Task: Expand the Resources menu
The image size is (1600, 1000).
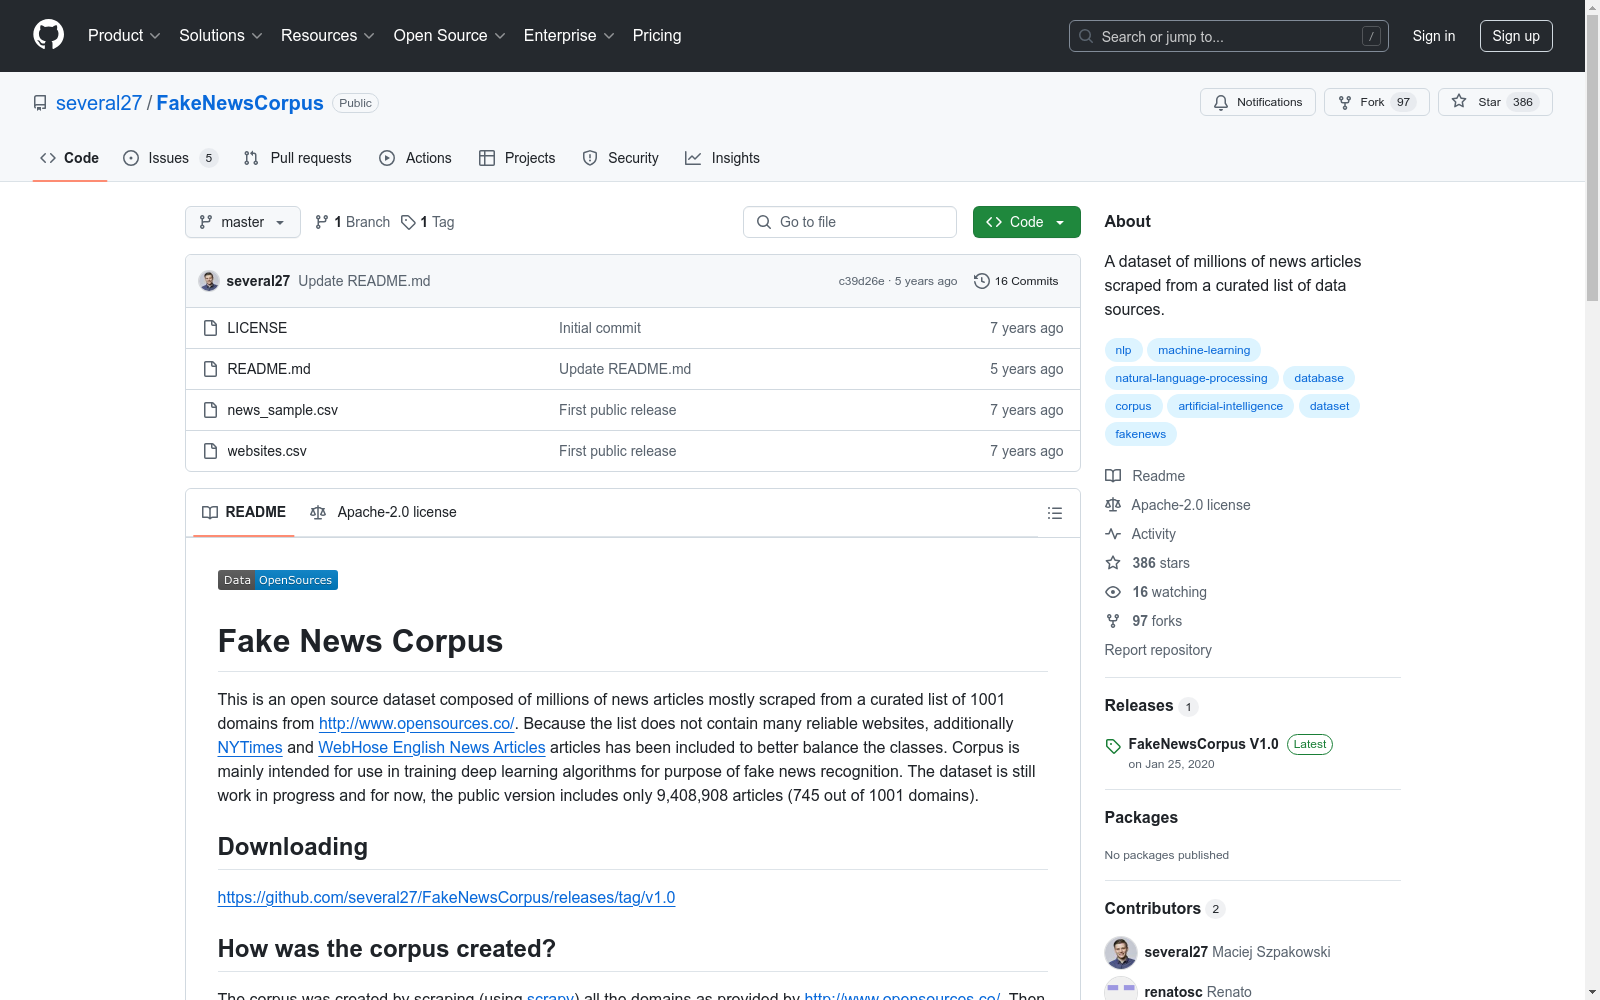Action: click(x=328, y=35)
